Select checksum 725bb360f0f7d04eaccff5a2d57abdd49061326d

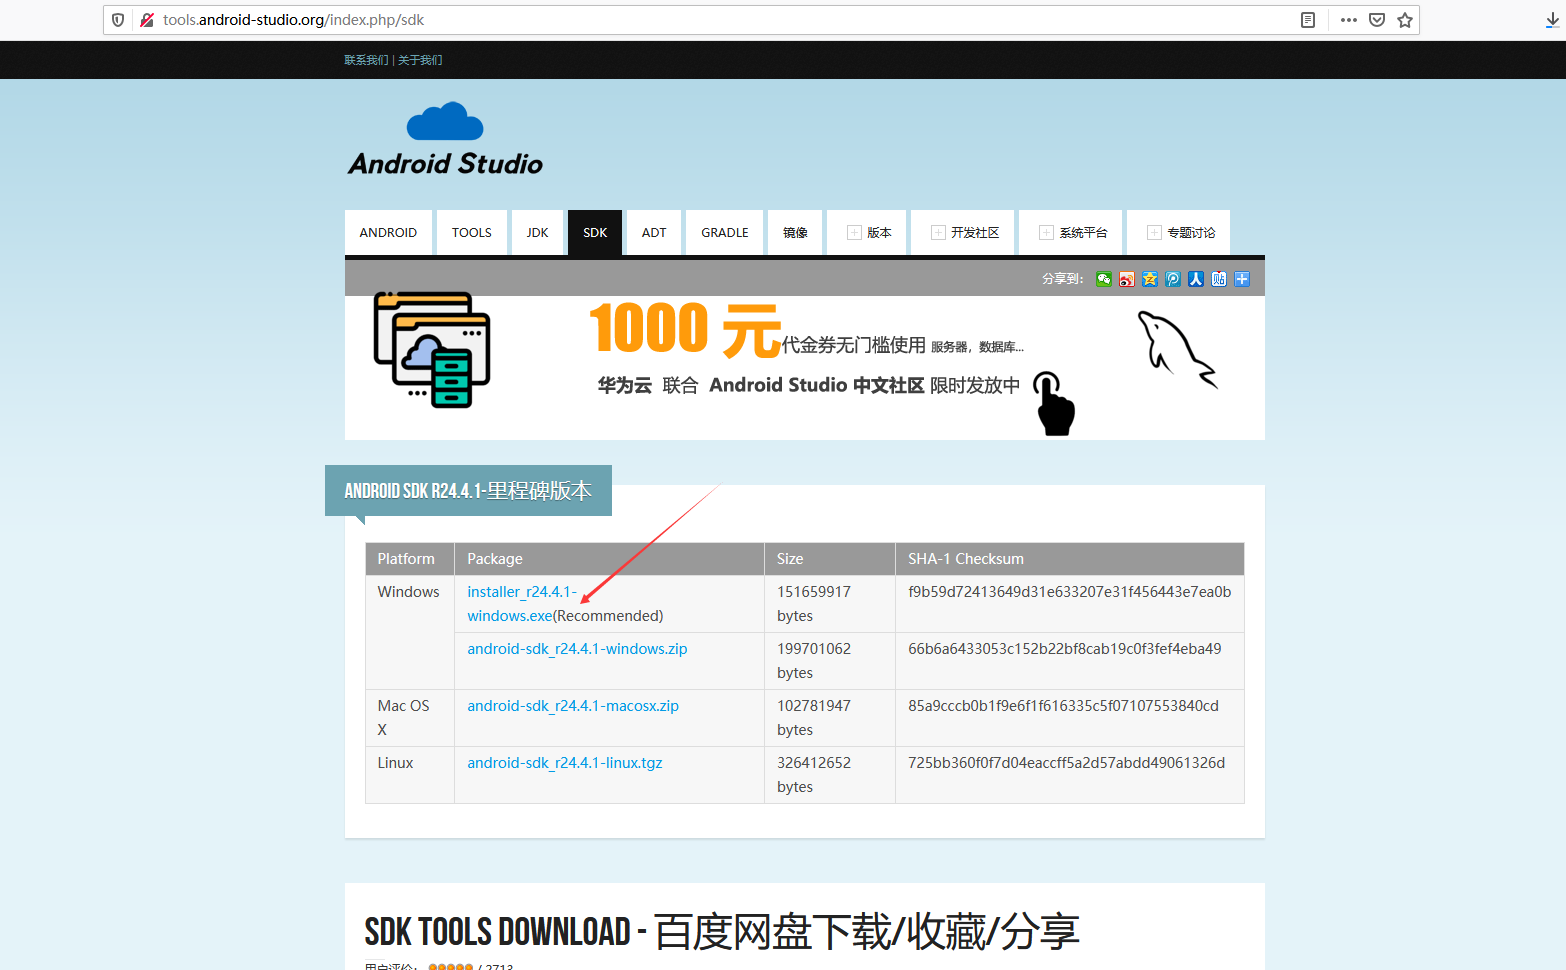pos(1066,763)
